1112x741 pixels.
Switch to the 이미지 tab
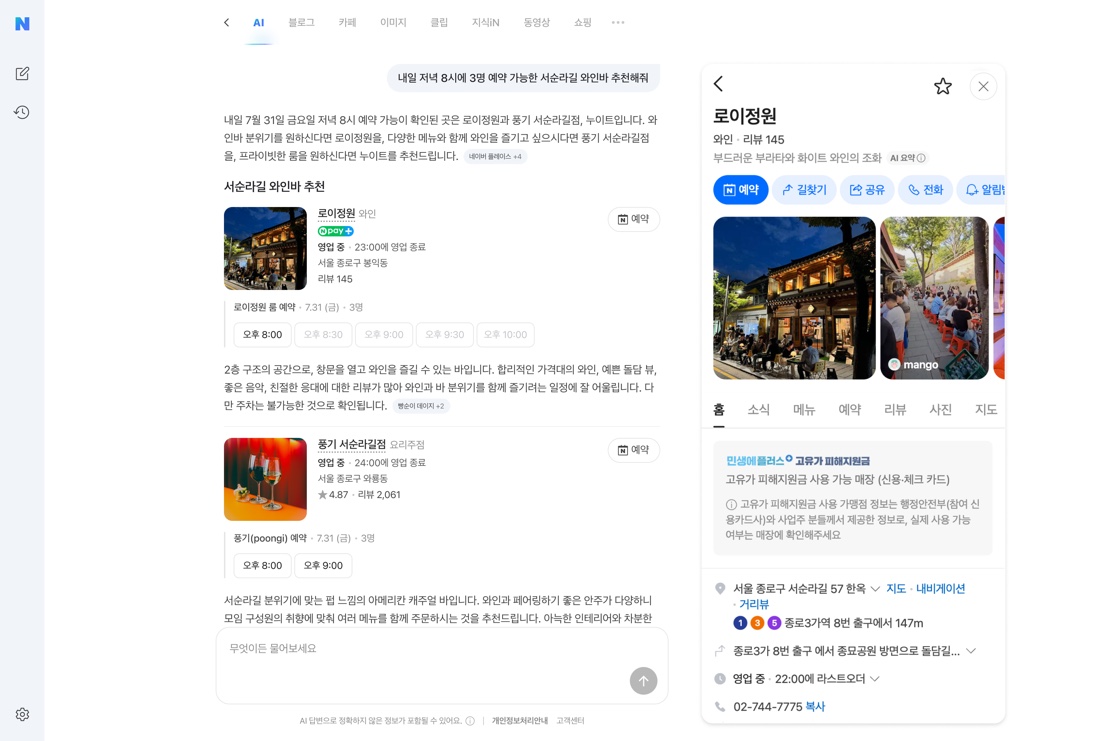click(393, 23)
